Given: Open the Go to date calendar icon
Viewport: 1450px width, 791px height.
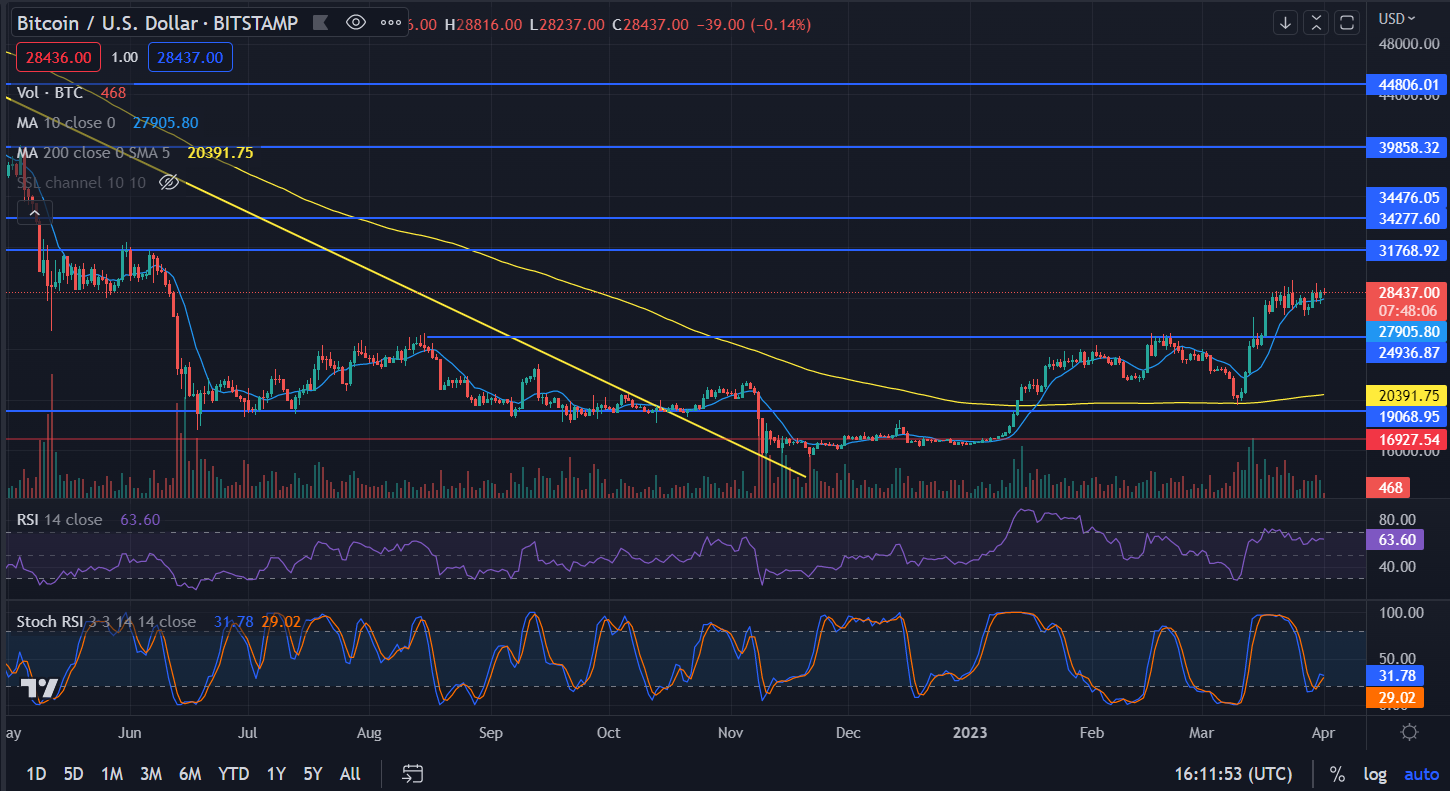Looking at the screenshot, I should tap(413, 773).
